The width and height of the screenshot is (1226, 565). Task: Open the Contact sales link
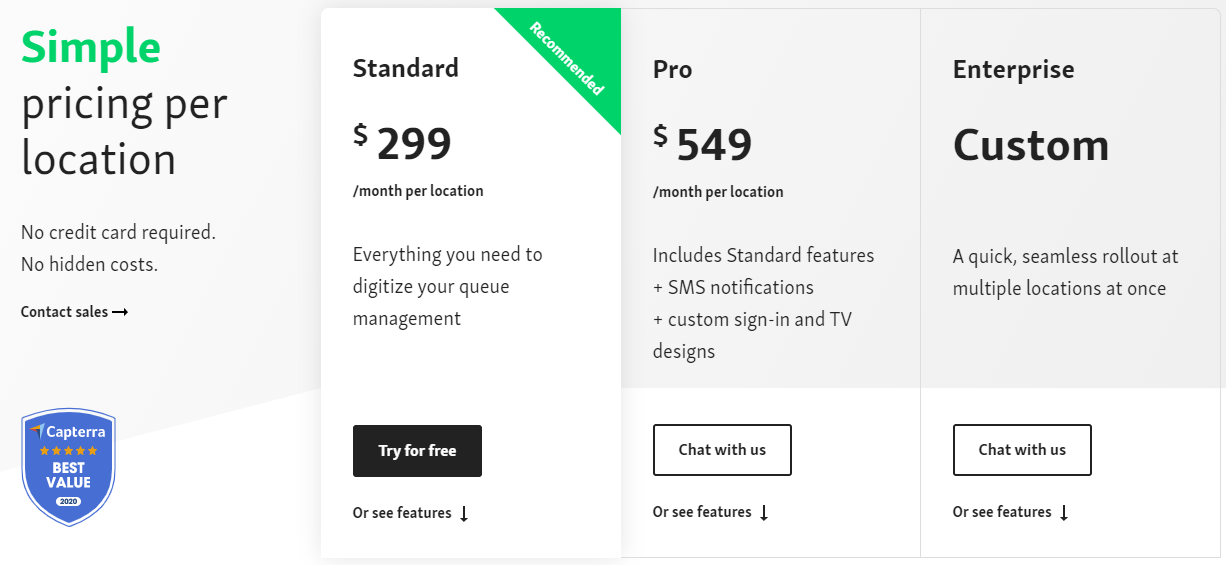point(65,312)
